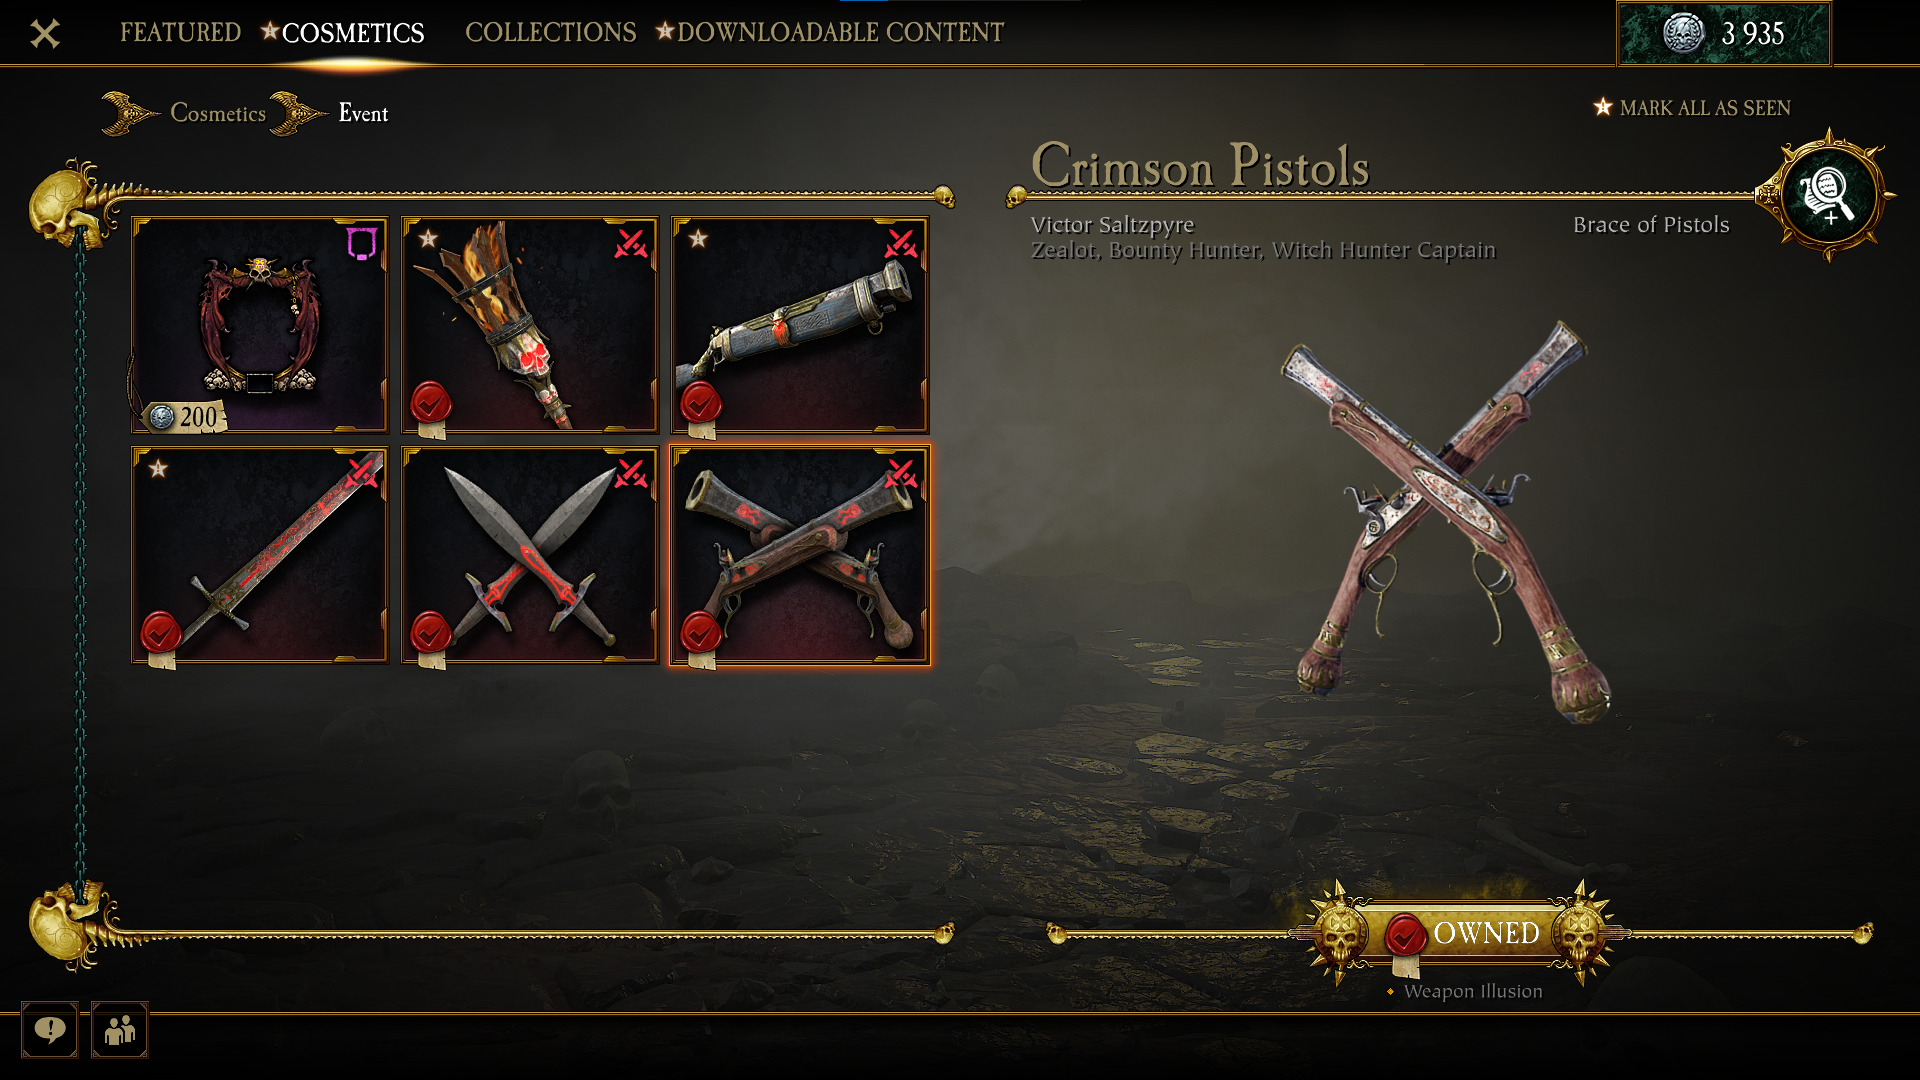1920x1080 pixels.
Task: Close the store with the X icon
Action: [x=45, y=34]
